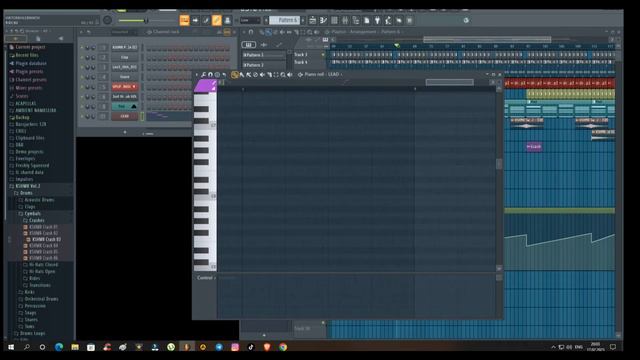Mute the third channel in Channel rack
The height and width of the screenshot is (360, 640).
click(82, 67)
